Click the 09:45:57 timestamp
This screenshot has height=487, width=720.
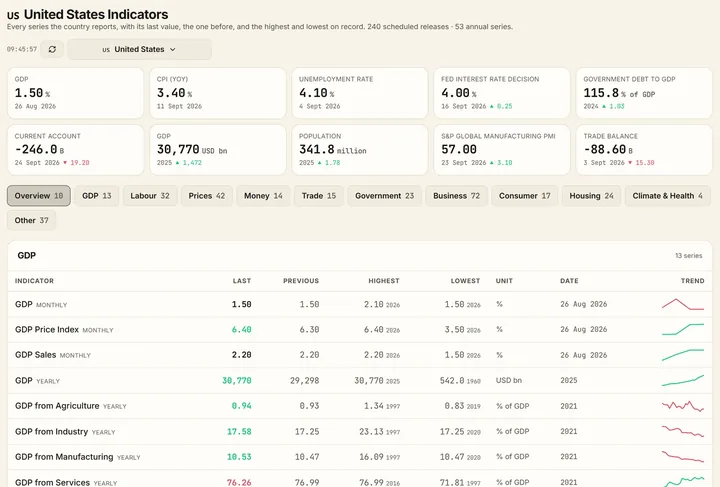point(22,49)
